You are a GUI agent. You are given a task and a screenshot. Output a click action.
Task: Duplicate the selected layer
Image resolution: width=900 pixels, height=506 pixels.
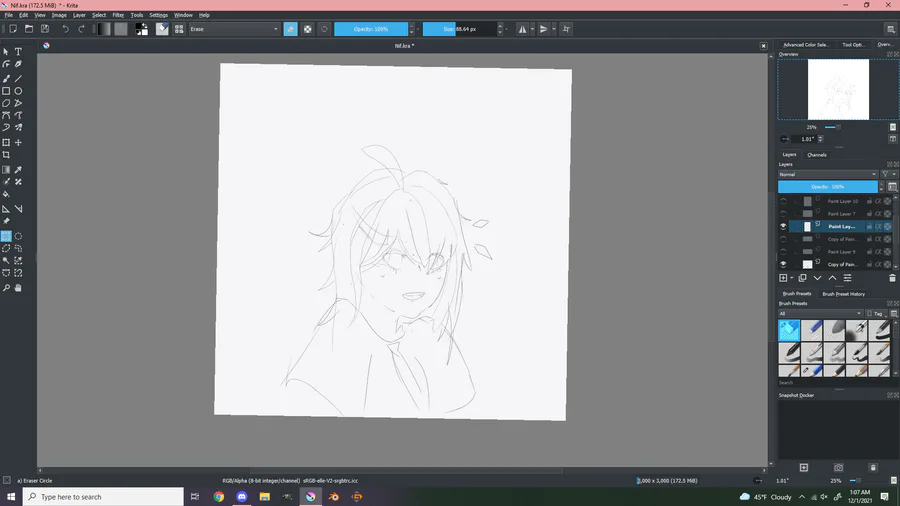pos(802,278)
